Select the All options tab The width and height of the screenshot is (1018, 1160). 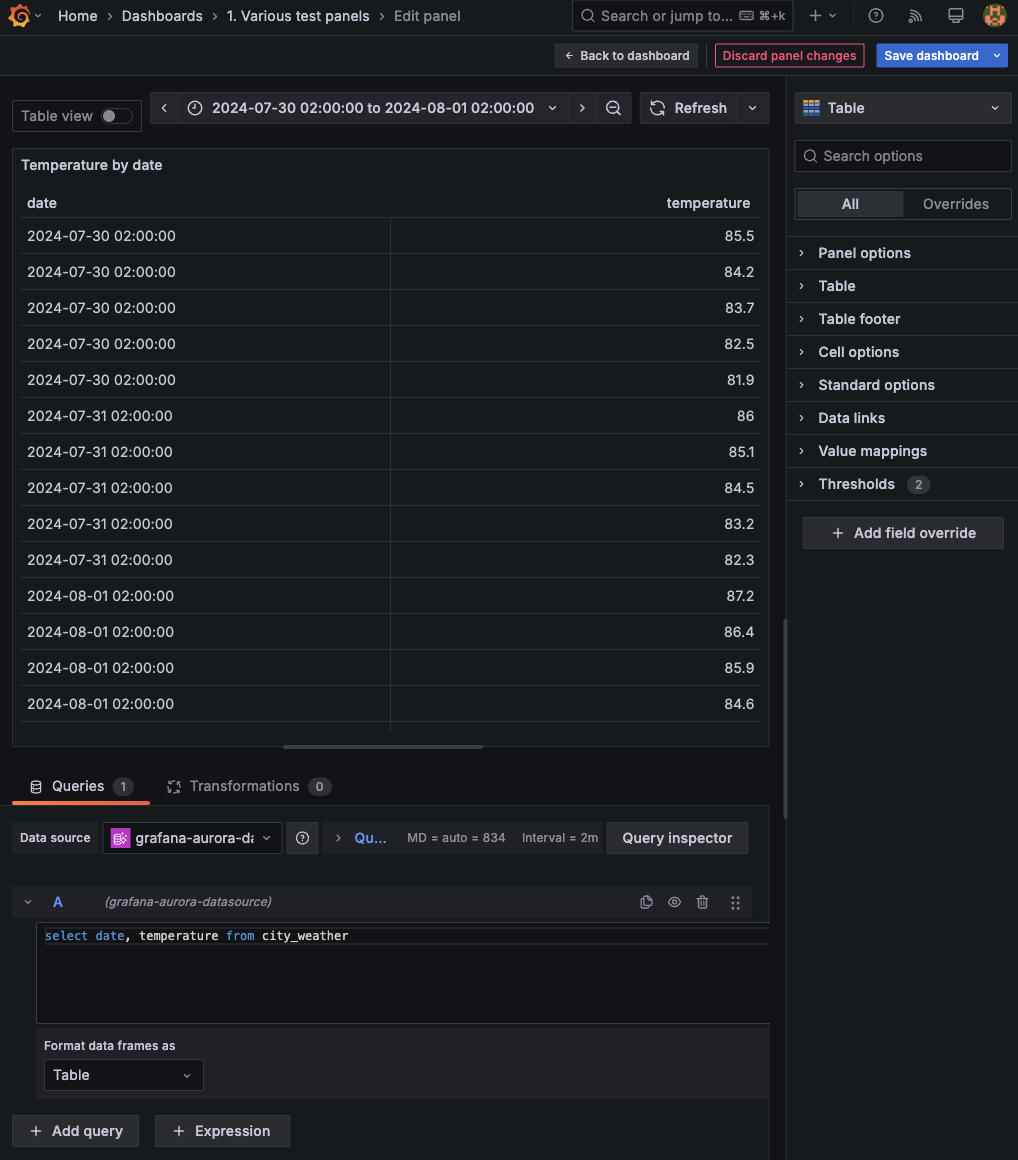850,204
